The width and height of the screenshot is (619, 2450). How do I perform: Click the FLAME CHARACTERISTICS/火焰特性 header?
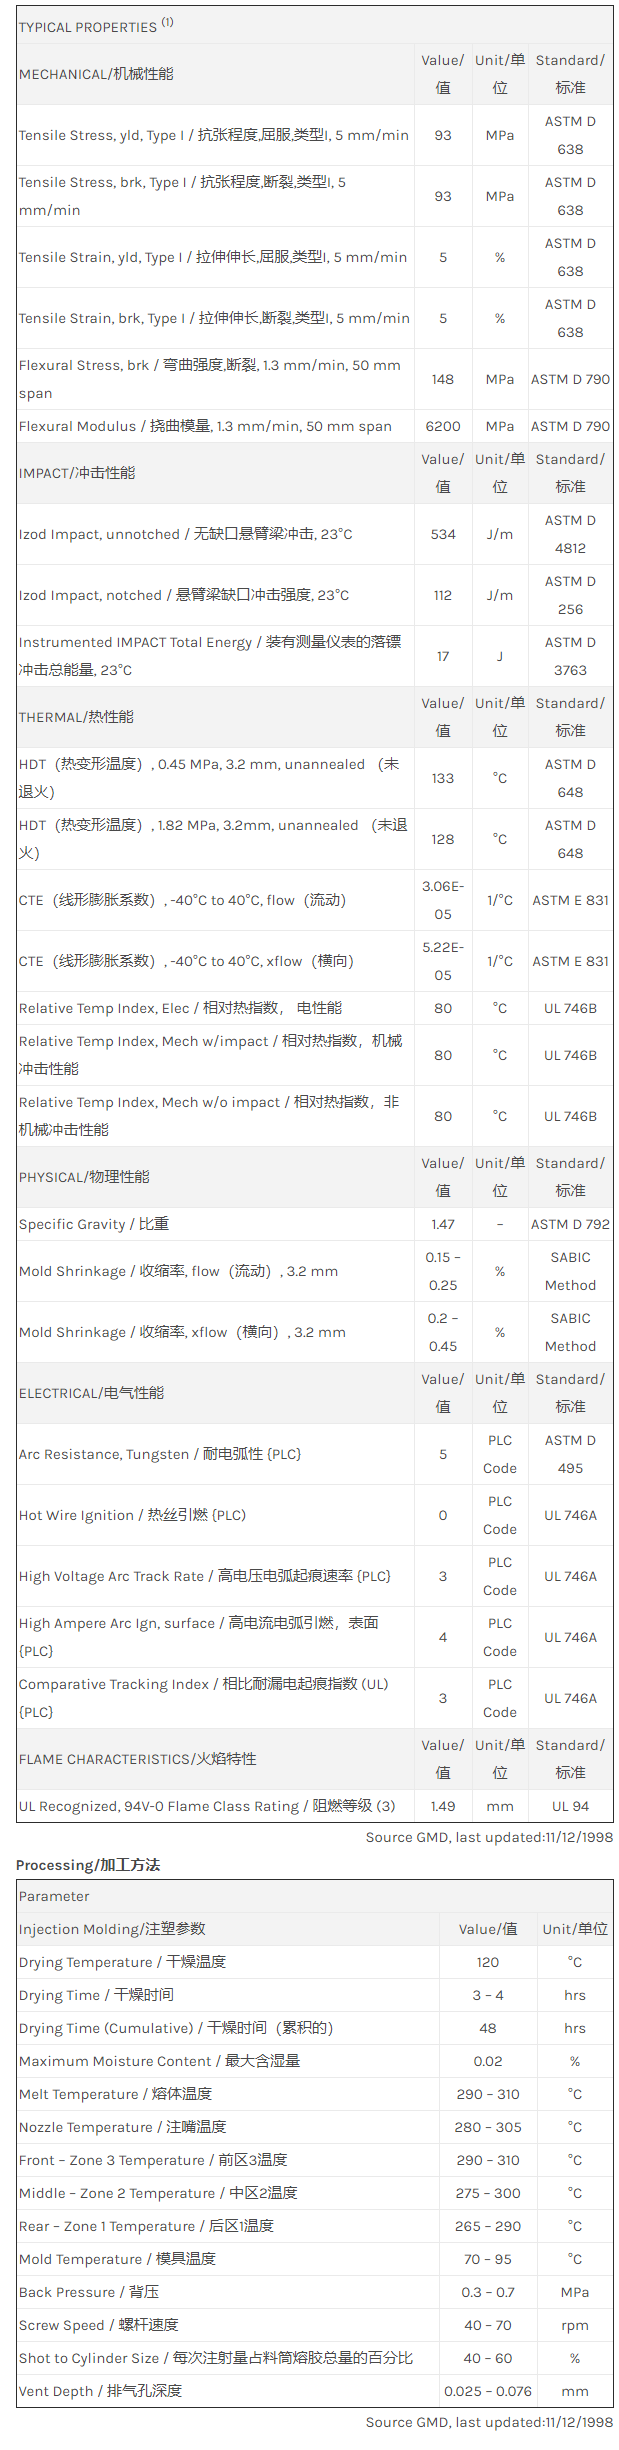pos(137,1759)
